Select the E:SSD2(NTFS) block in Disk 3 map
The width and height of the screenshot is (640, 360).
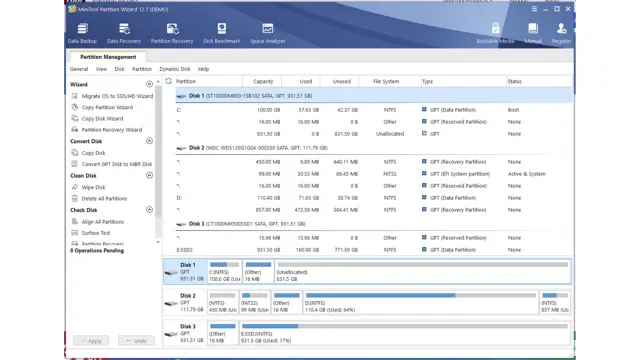pos(404,333)
